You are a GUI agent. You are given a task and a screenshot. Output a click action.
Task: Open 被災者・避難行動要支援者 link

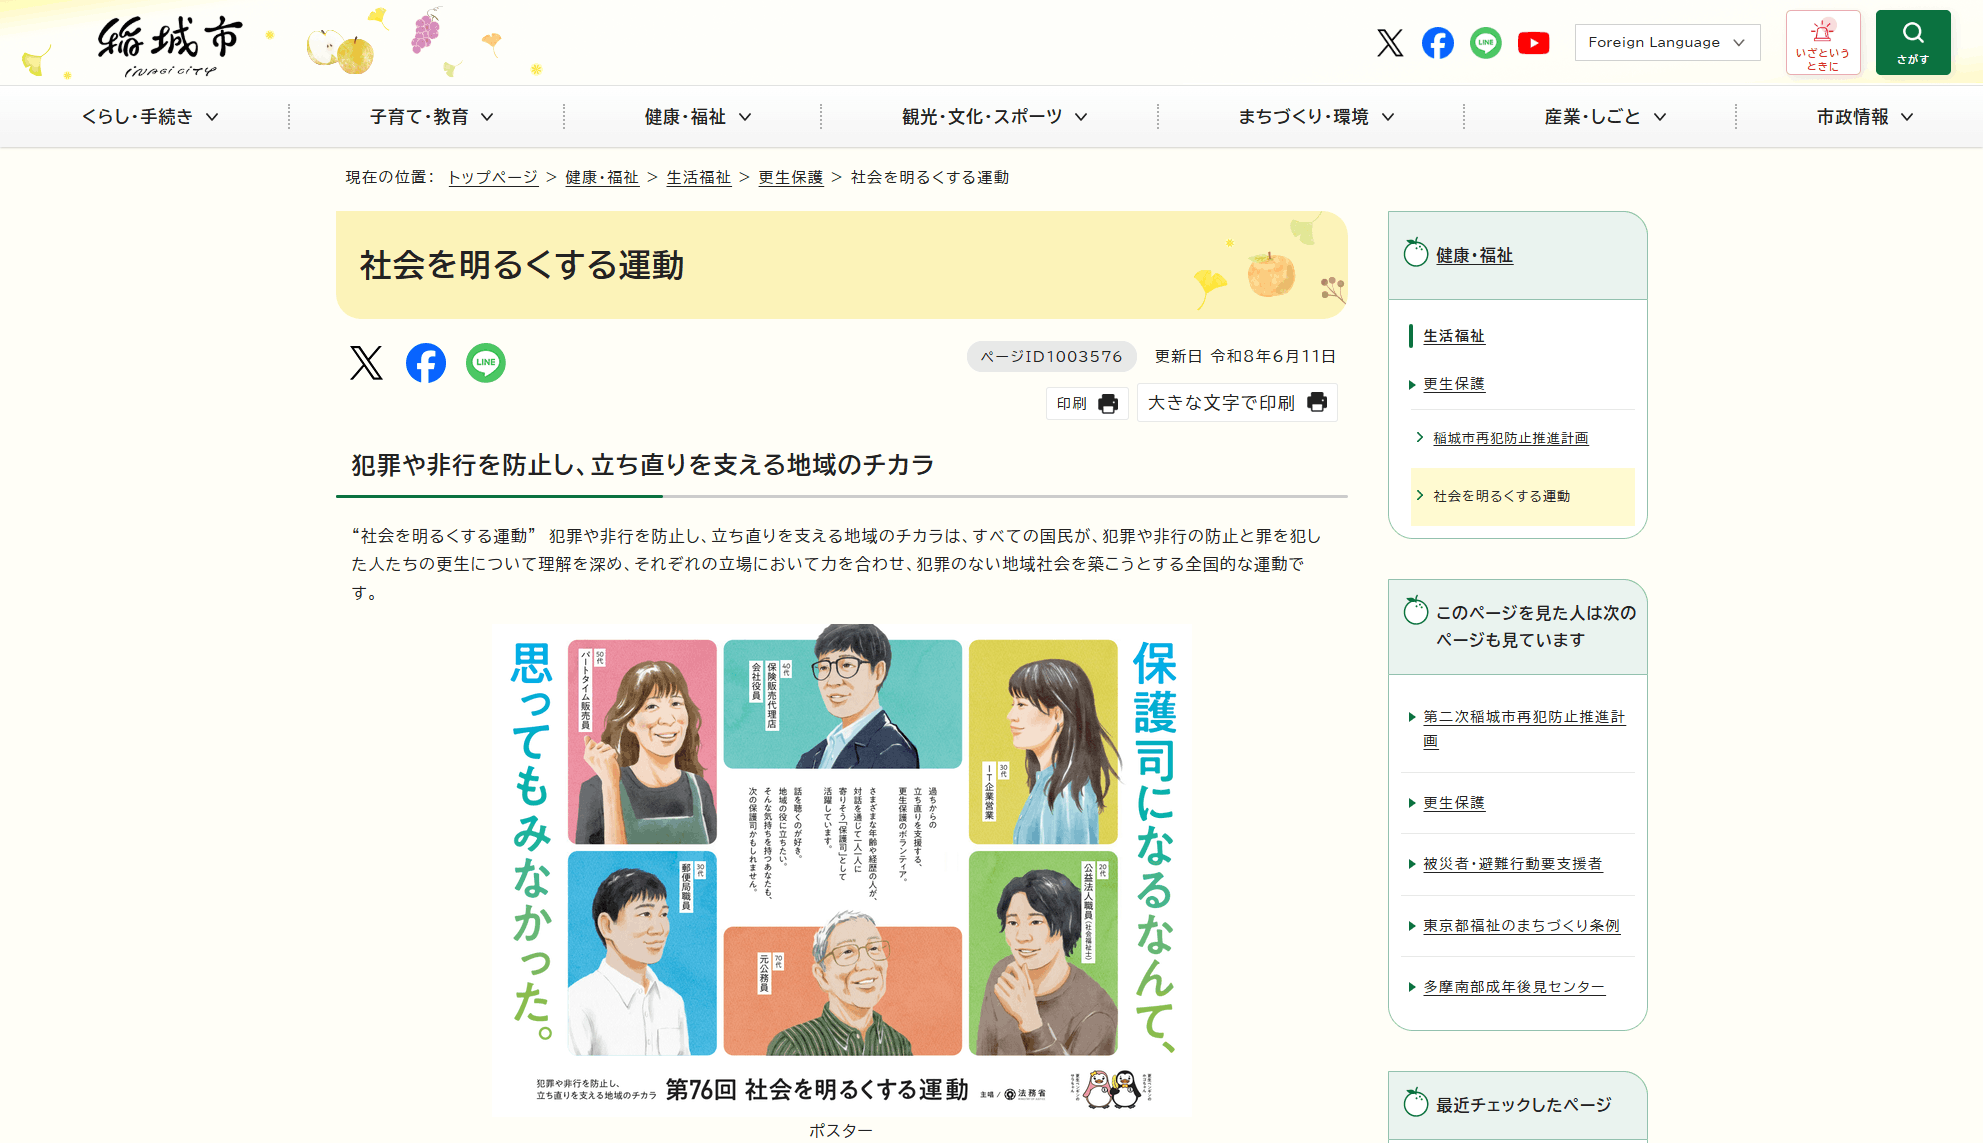pyautogui.click(x=1512, y=864)
